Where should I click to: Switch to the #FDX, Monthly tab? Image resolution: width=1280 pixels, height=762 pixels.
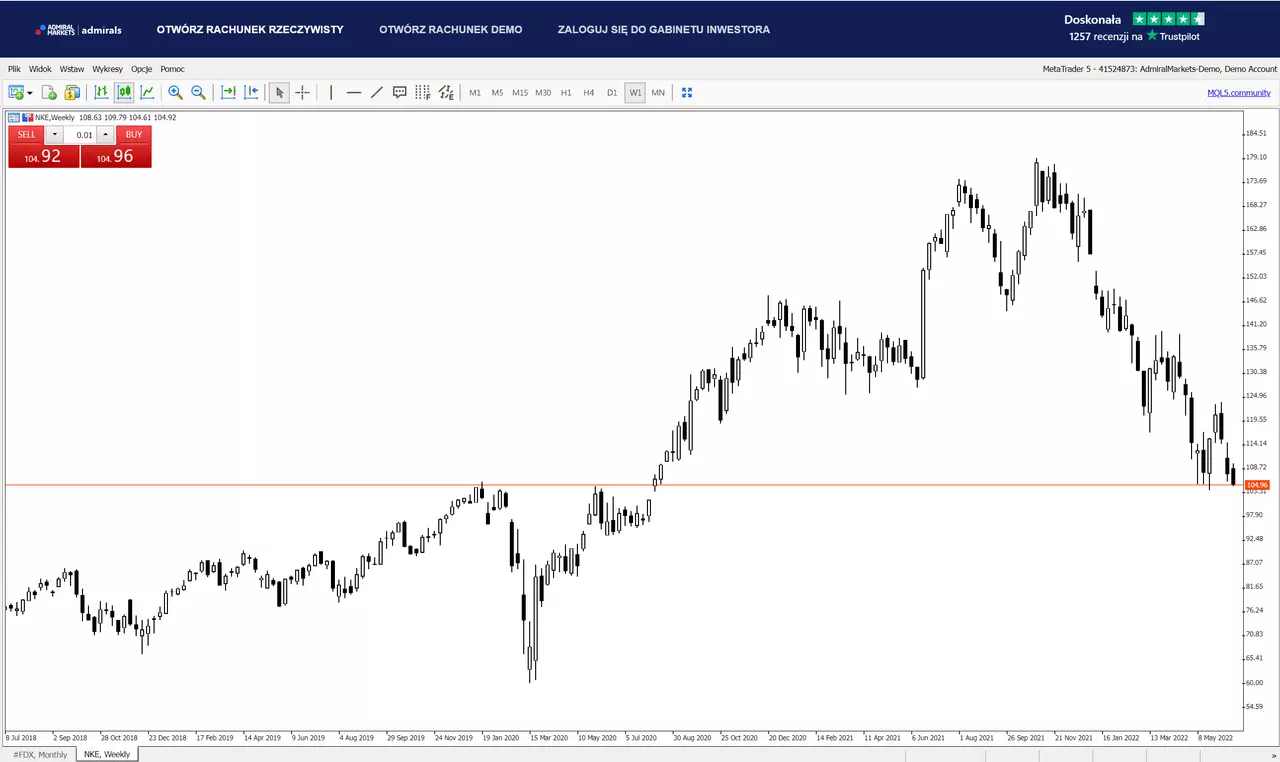click(40, 754)
